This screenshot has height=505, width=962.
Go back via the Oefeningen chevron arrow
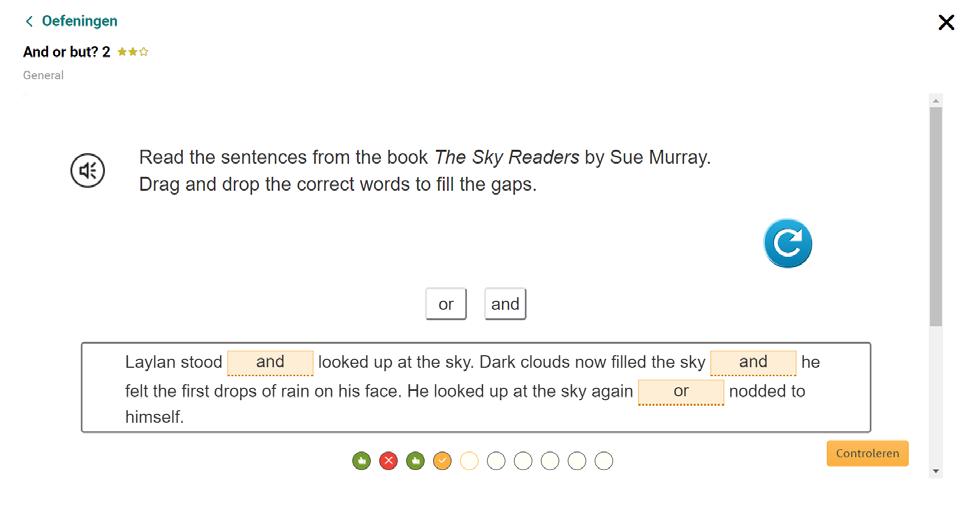(x=29, y=21)
